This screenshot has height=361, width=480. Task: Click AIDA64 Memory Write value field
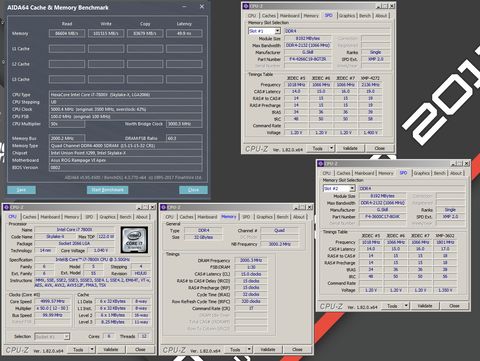click(x=106, y=33)
